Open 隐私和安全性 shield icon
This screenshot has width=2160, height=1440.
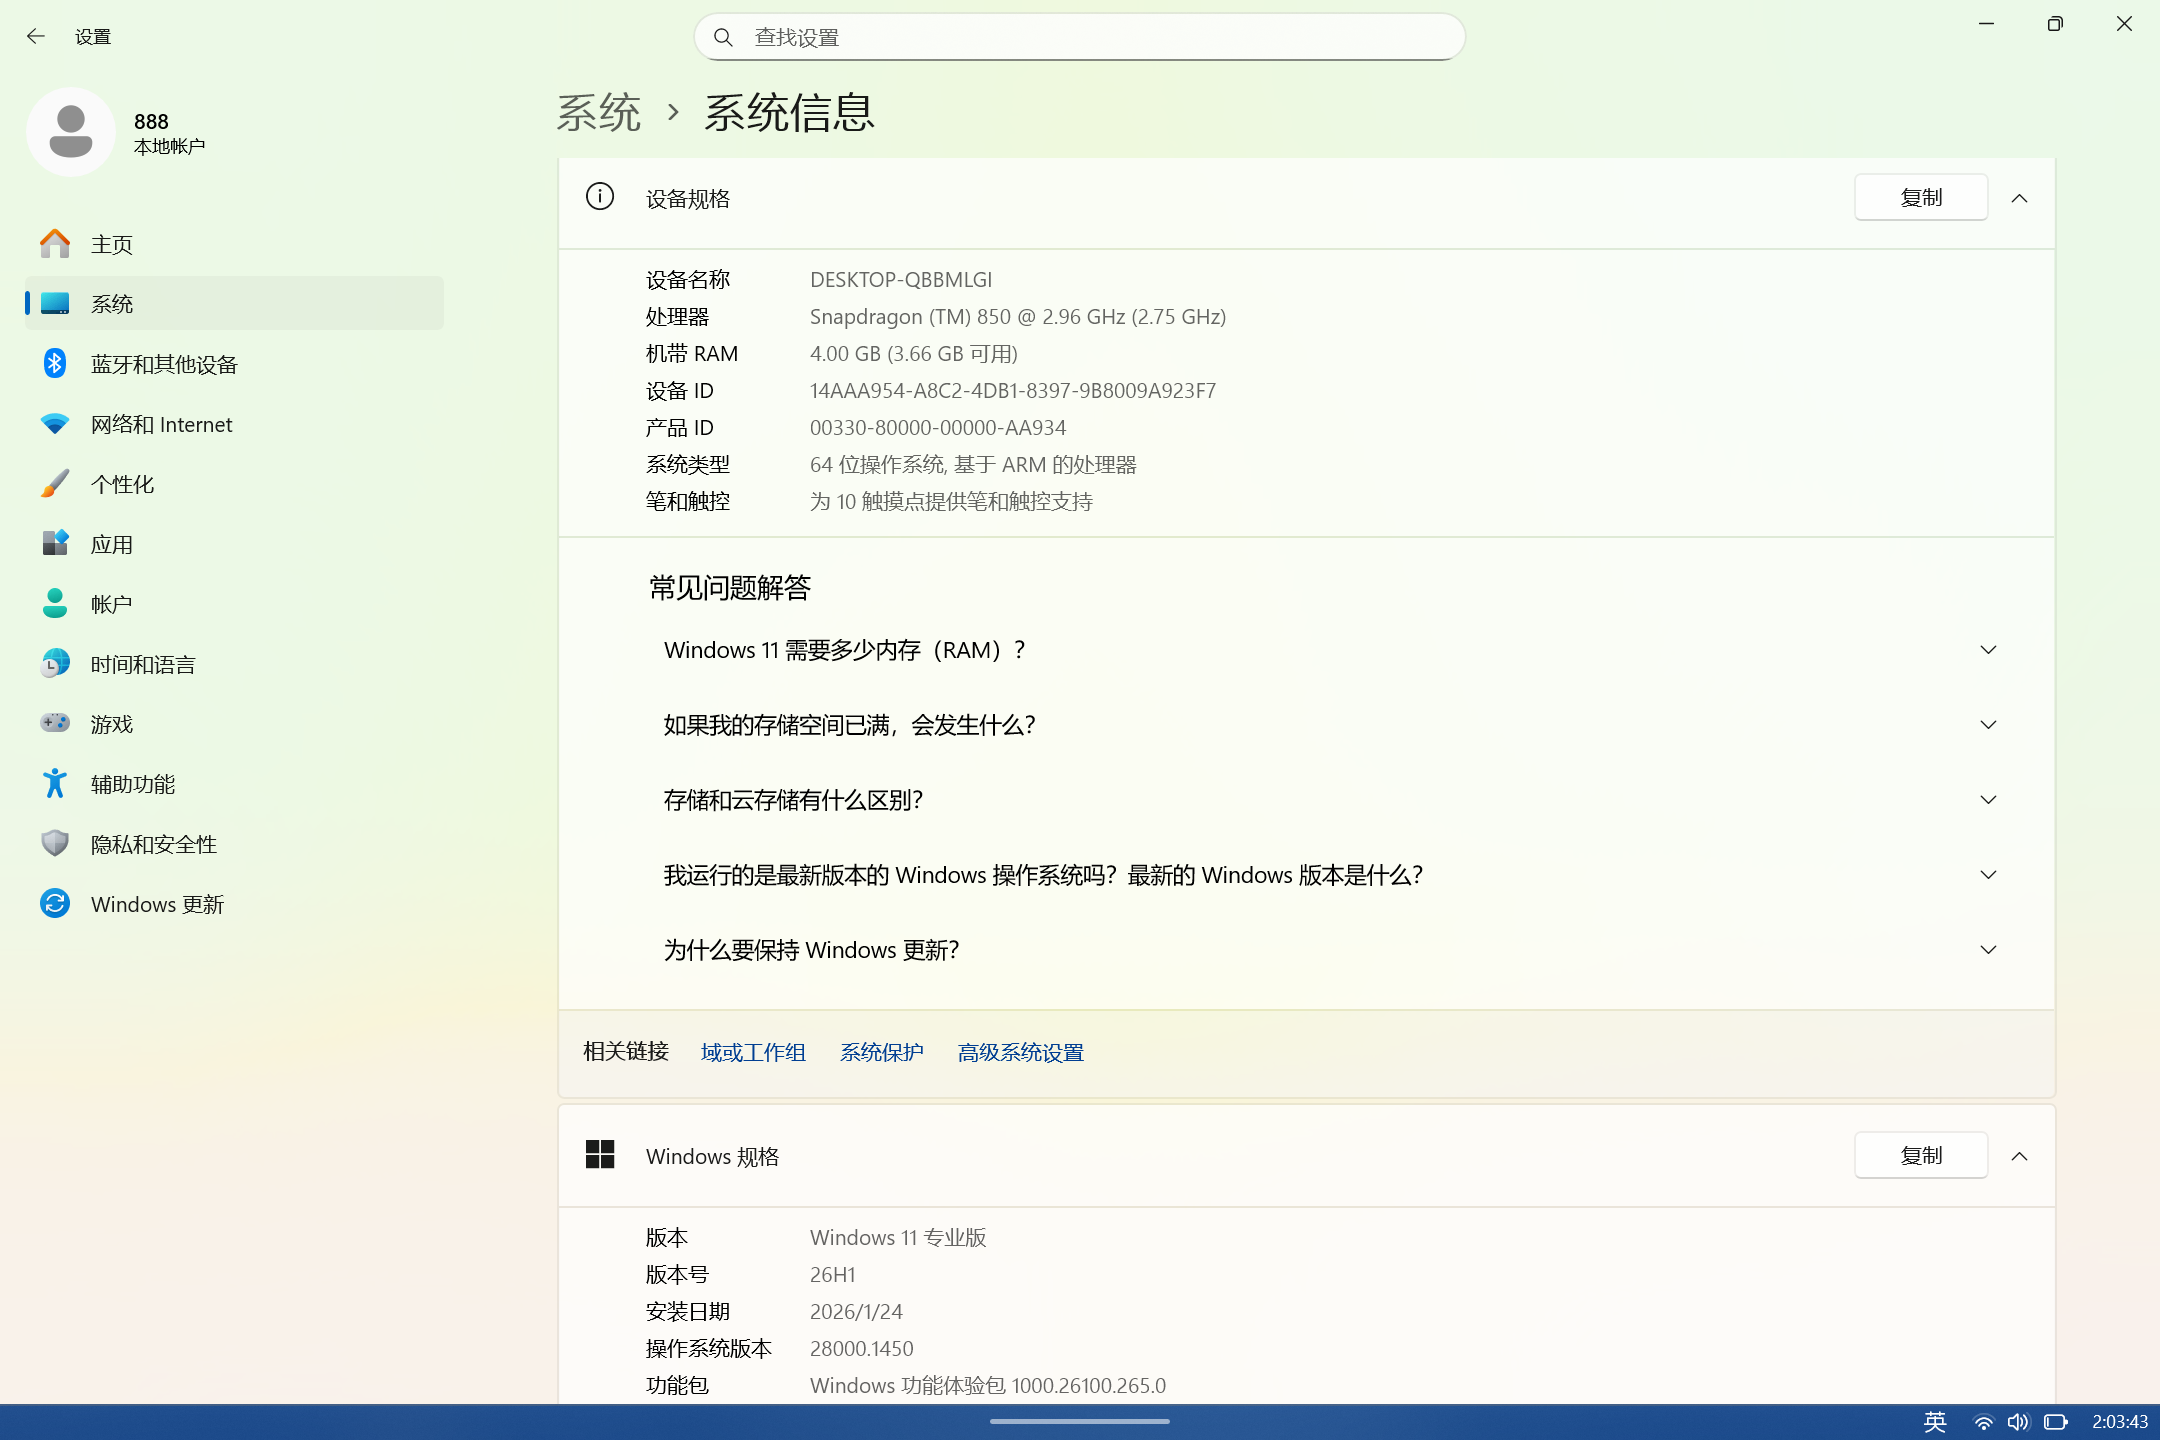[55, 844]
